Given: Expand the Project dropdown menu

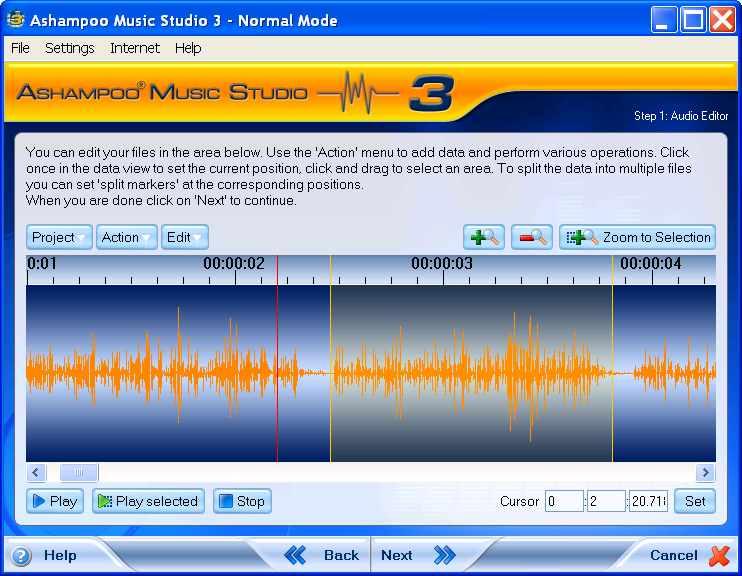Looking at the screenshot, I should click(x=59, y=237).
